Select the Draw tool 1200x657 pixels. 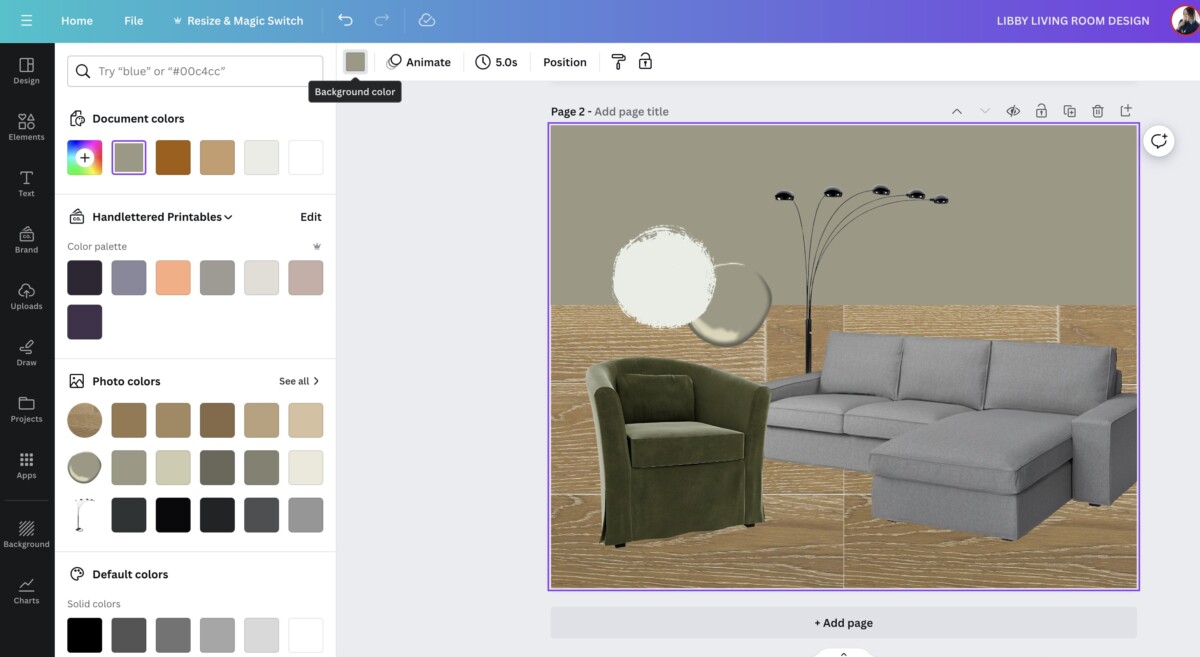pyautogui.click(x=26, y=352)
